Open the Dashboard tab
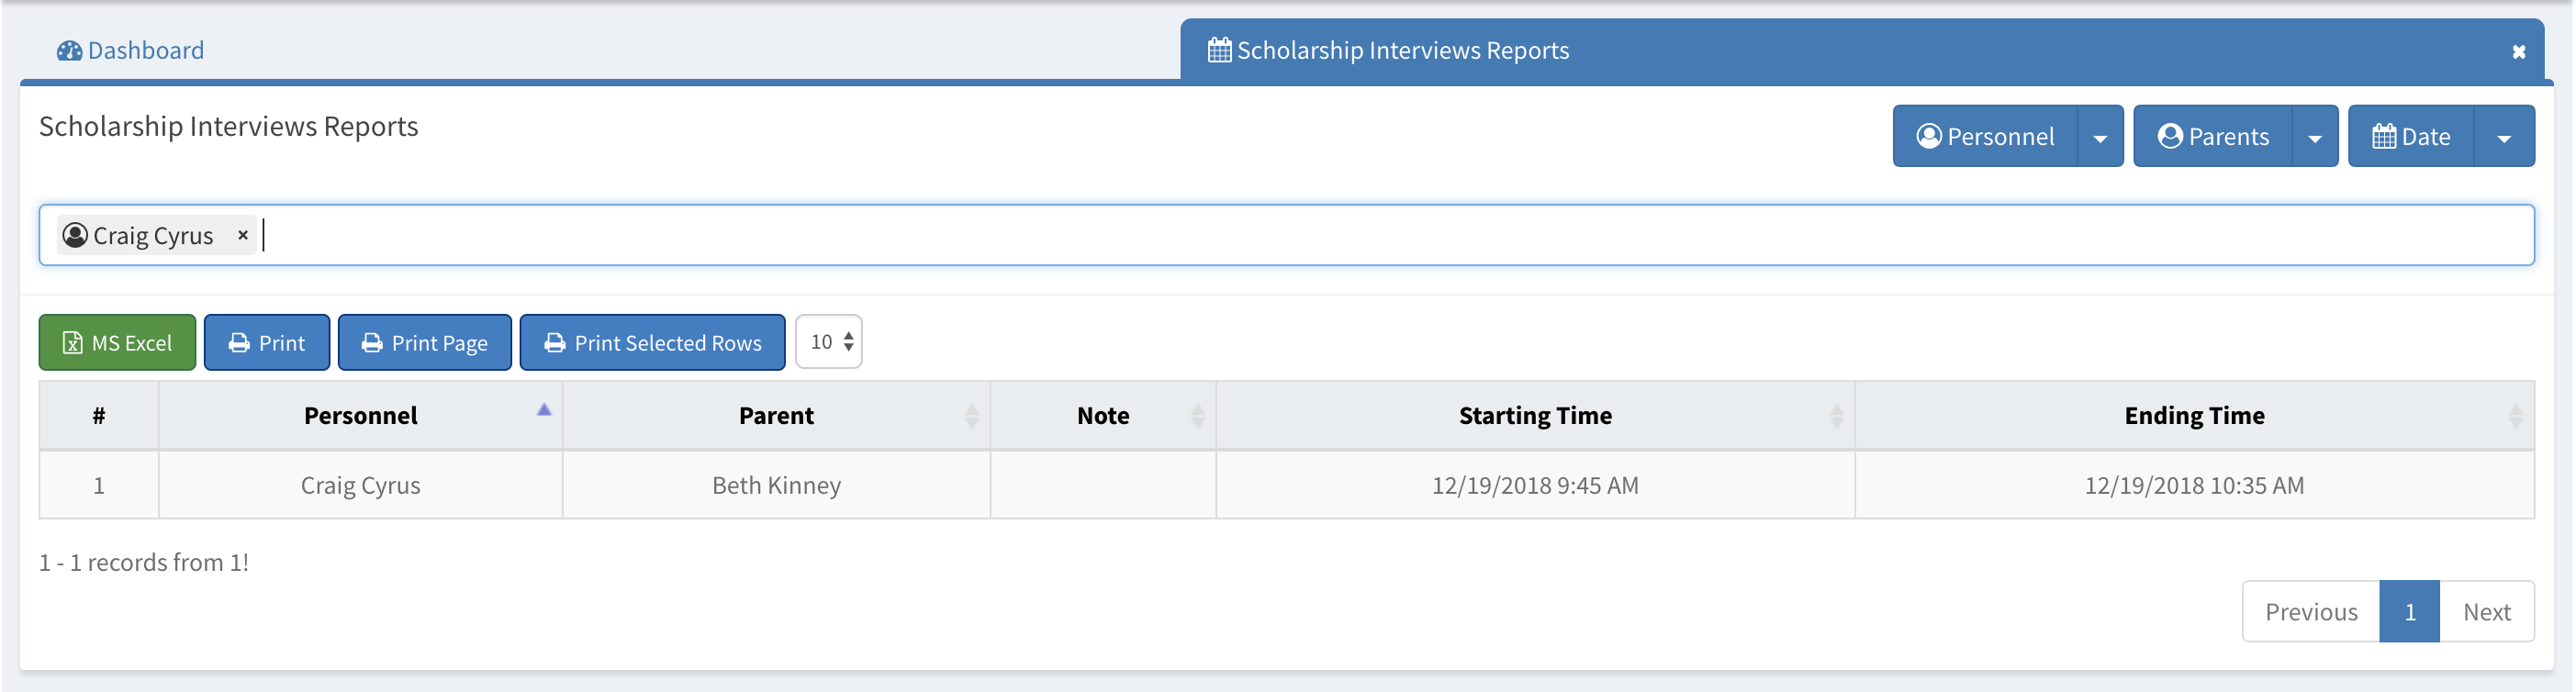The width and height of the screenshot is (2576, 692). coord(130,50)
